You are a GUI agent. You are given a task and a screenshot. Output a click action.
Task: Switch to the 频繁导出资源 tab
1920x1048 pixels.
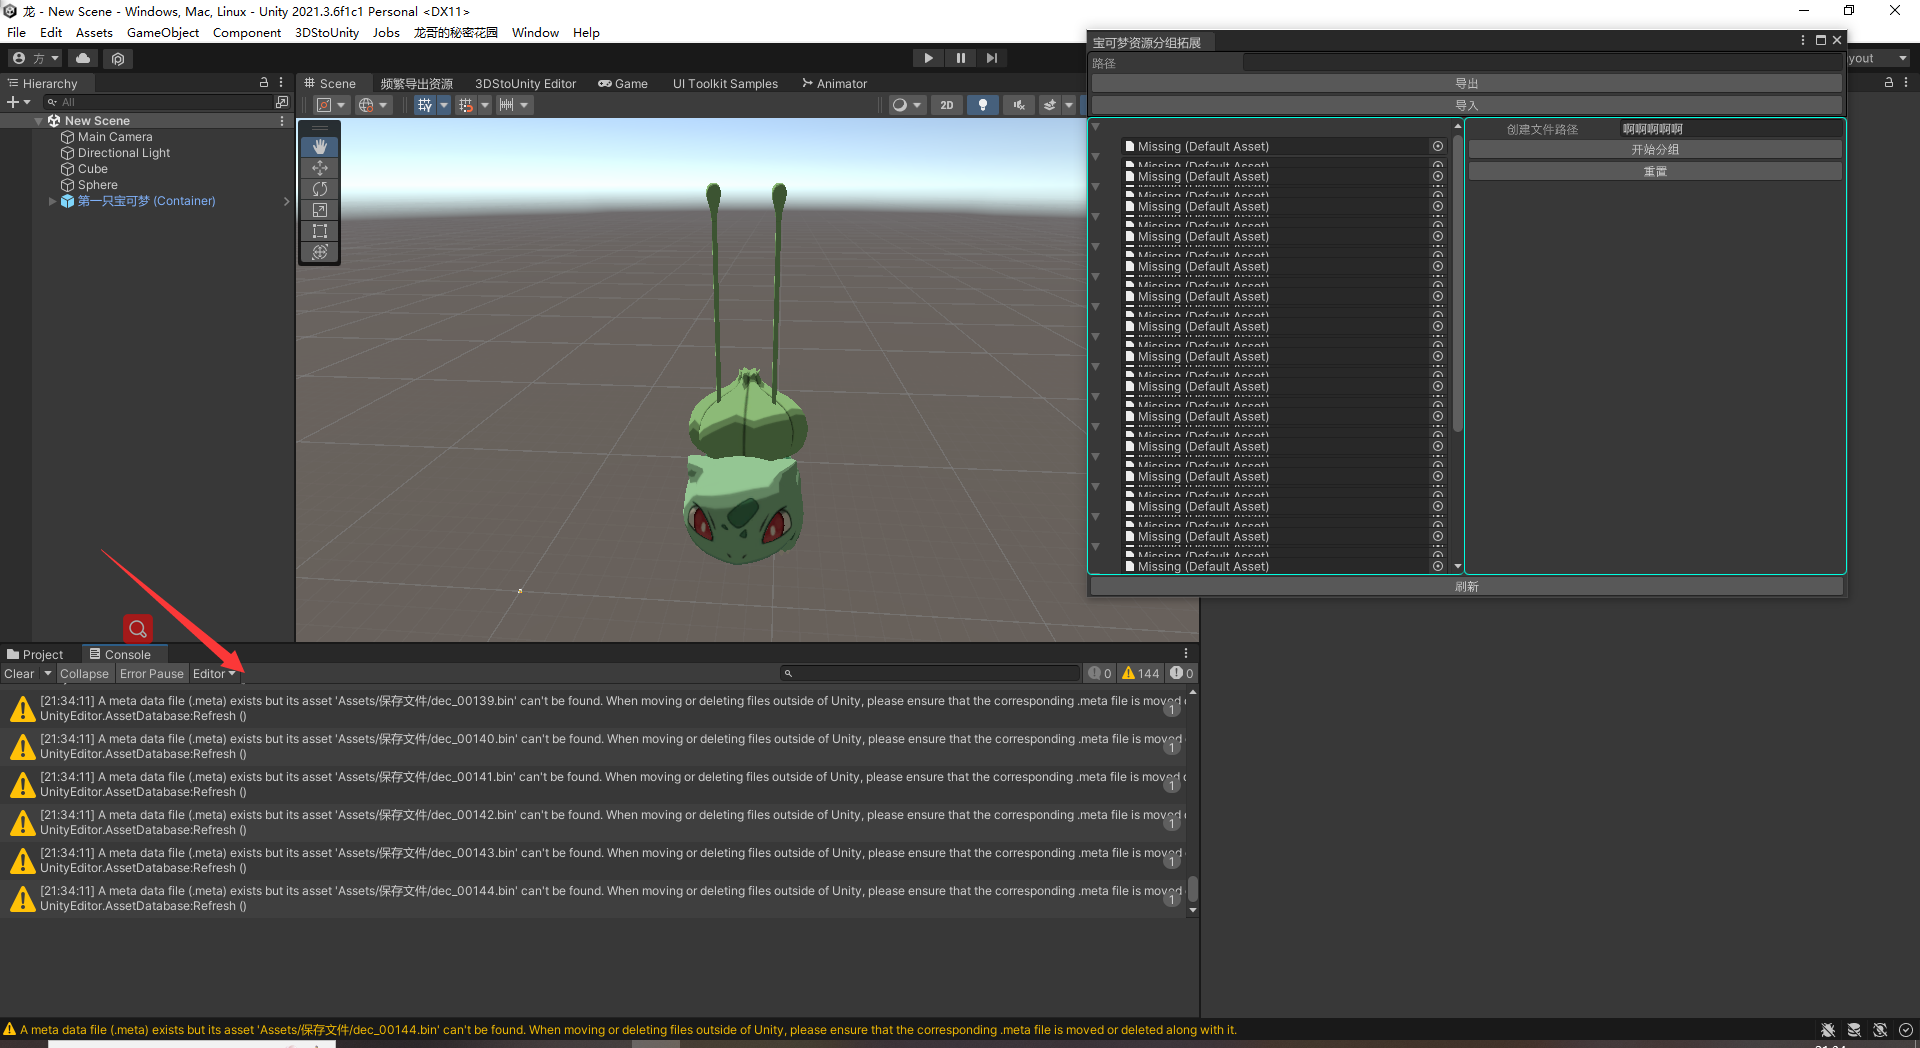coord(416,84)
